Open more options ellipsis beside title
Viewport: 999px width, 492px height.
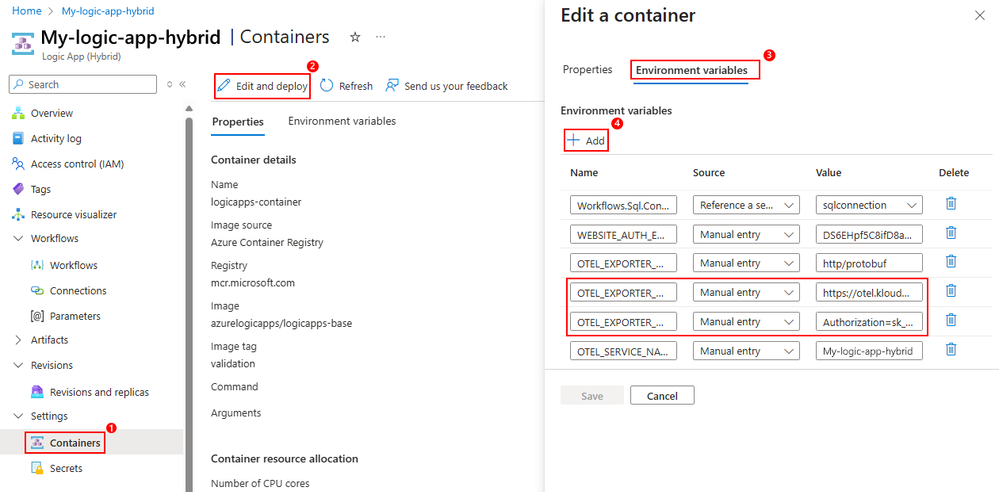tap(380, 37)
